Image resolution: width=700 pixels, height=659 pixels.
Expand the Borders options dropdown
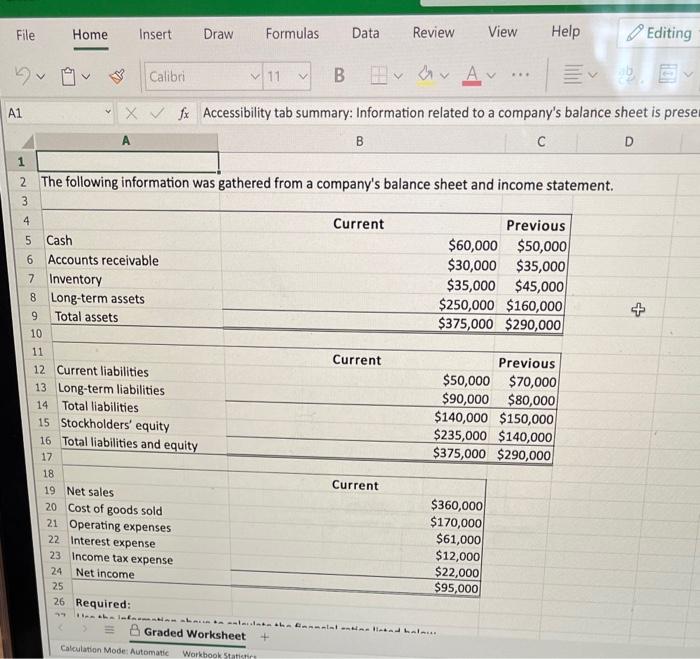click(398, 76)
